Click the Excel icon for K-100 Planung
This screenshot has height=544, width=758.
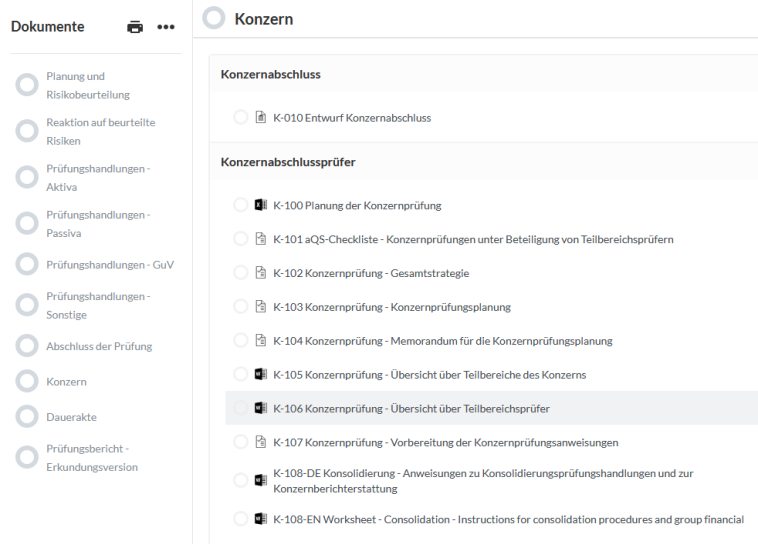261,205
